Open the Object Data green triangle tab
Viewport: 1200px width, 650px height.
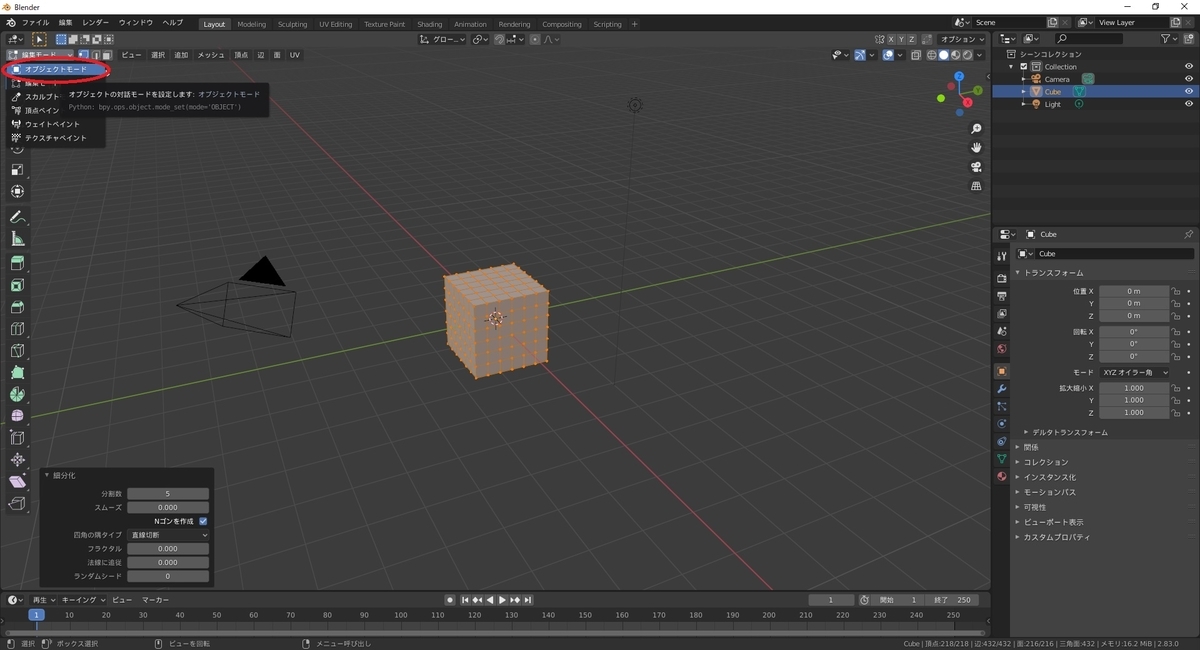click(x=1001, y=458)
